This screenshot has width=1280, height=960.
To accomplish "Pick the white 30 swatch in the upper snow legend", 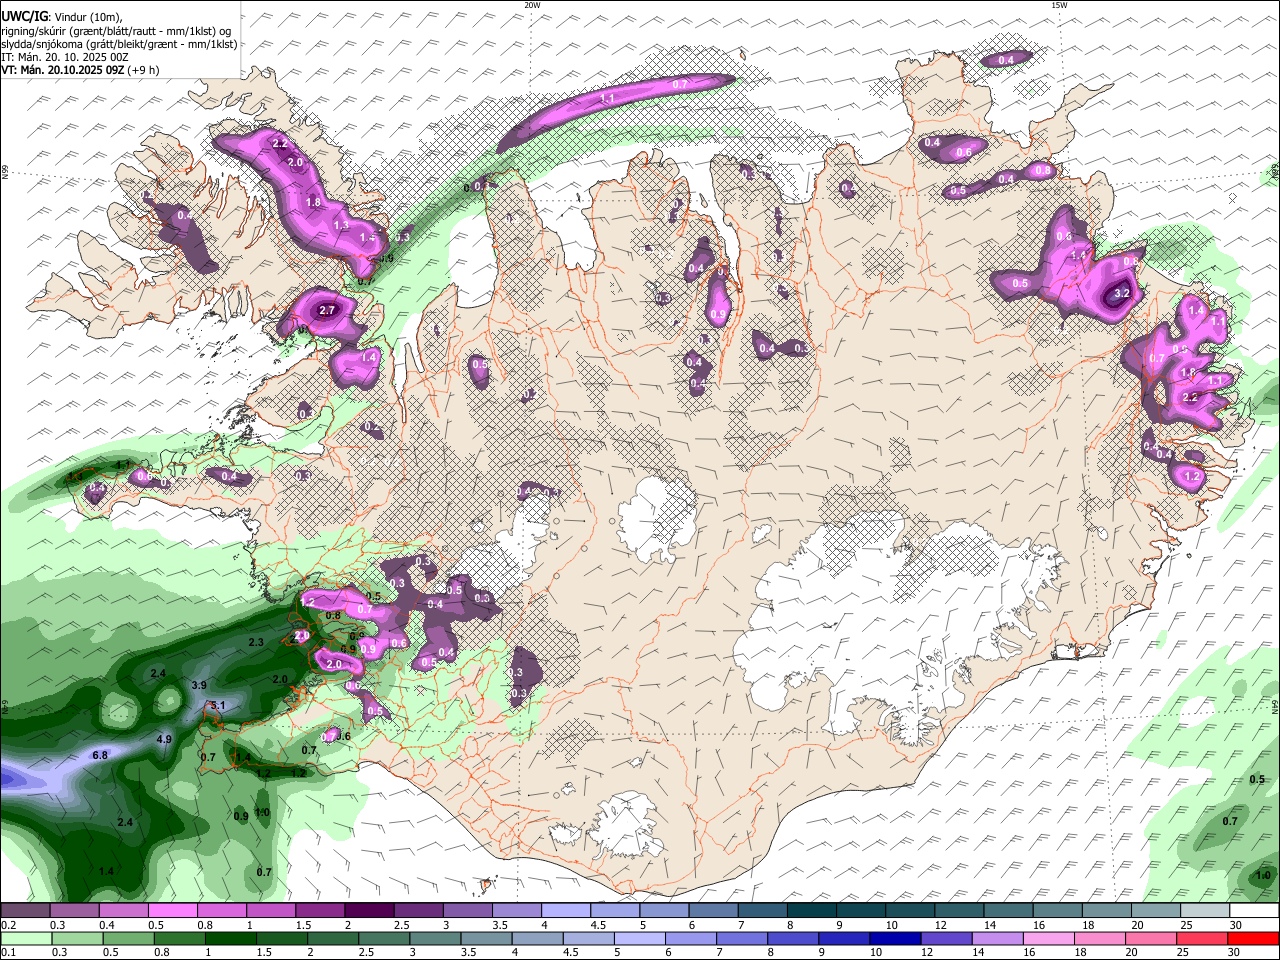I will [x=1254, y=910].
